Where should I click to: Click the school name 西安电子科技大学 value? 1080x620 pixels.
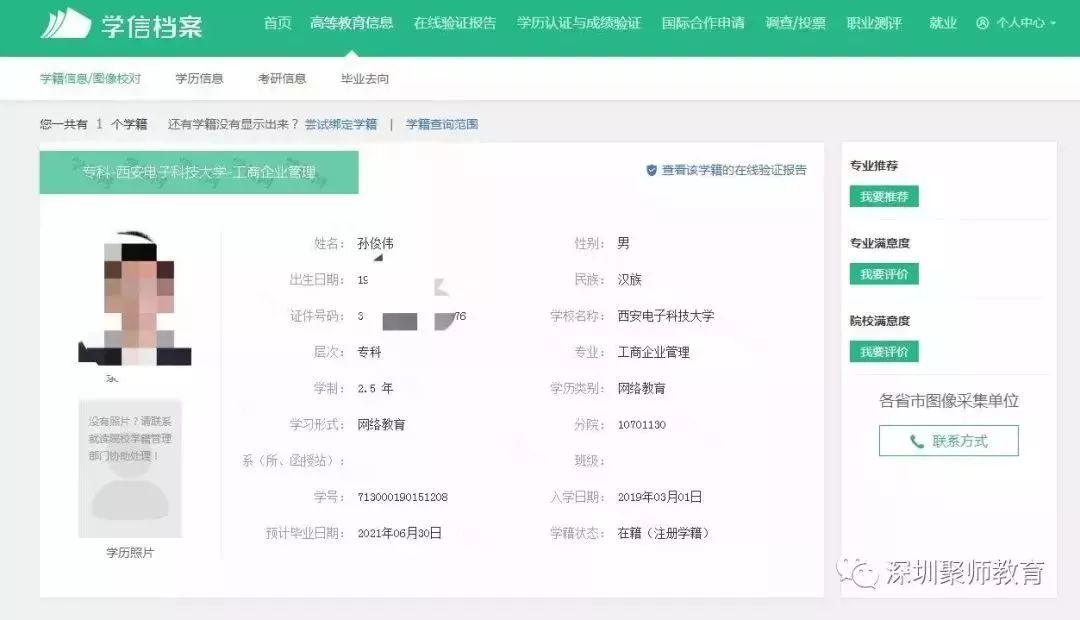(665, 316)
